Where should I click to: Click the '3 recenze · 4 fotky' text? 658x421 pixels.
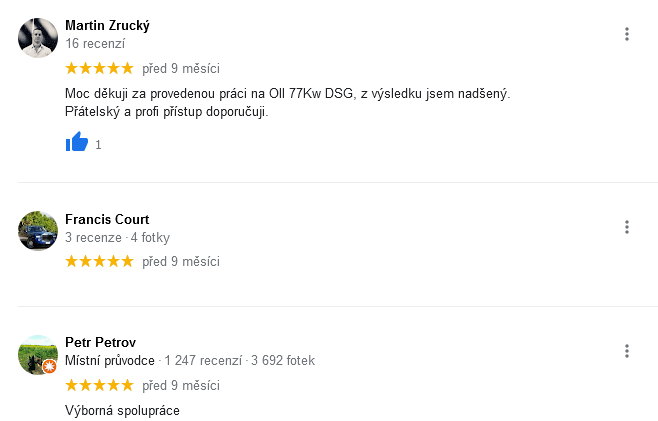[118, 238]
